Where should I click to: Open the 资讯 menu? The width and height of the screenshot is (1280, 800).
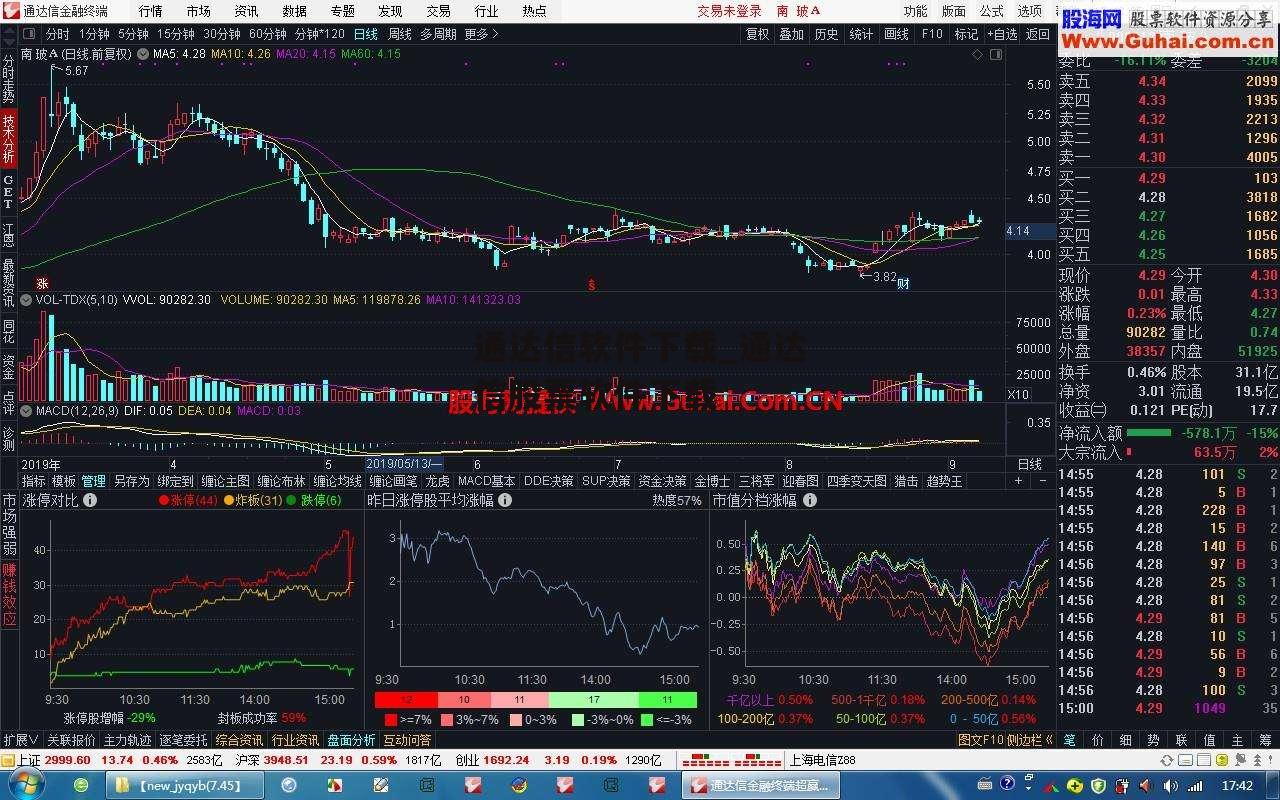coord(246,11)
